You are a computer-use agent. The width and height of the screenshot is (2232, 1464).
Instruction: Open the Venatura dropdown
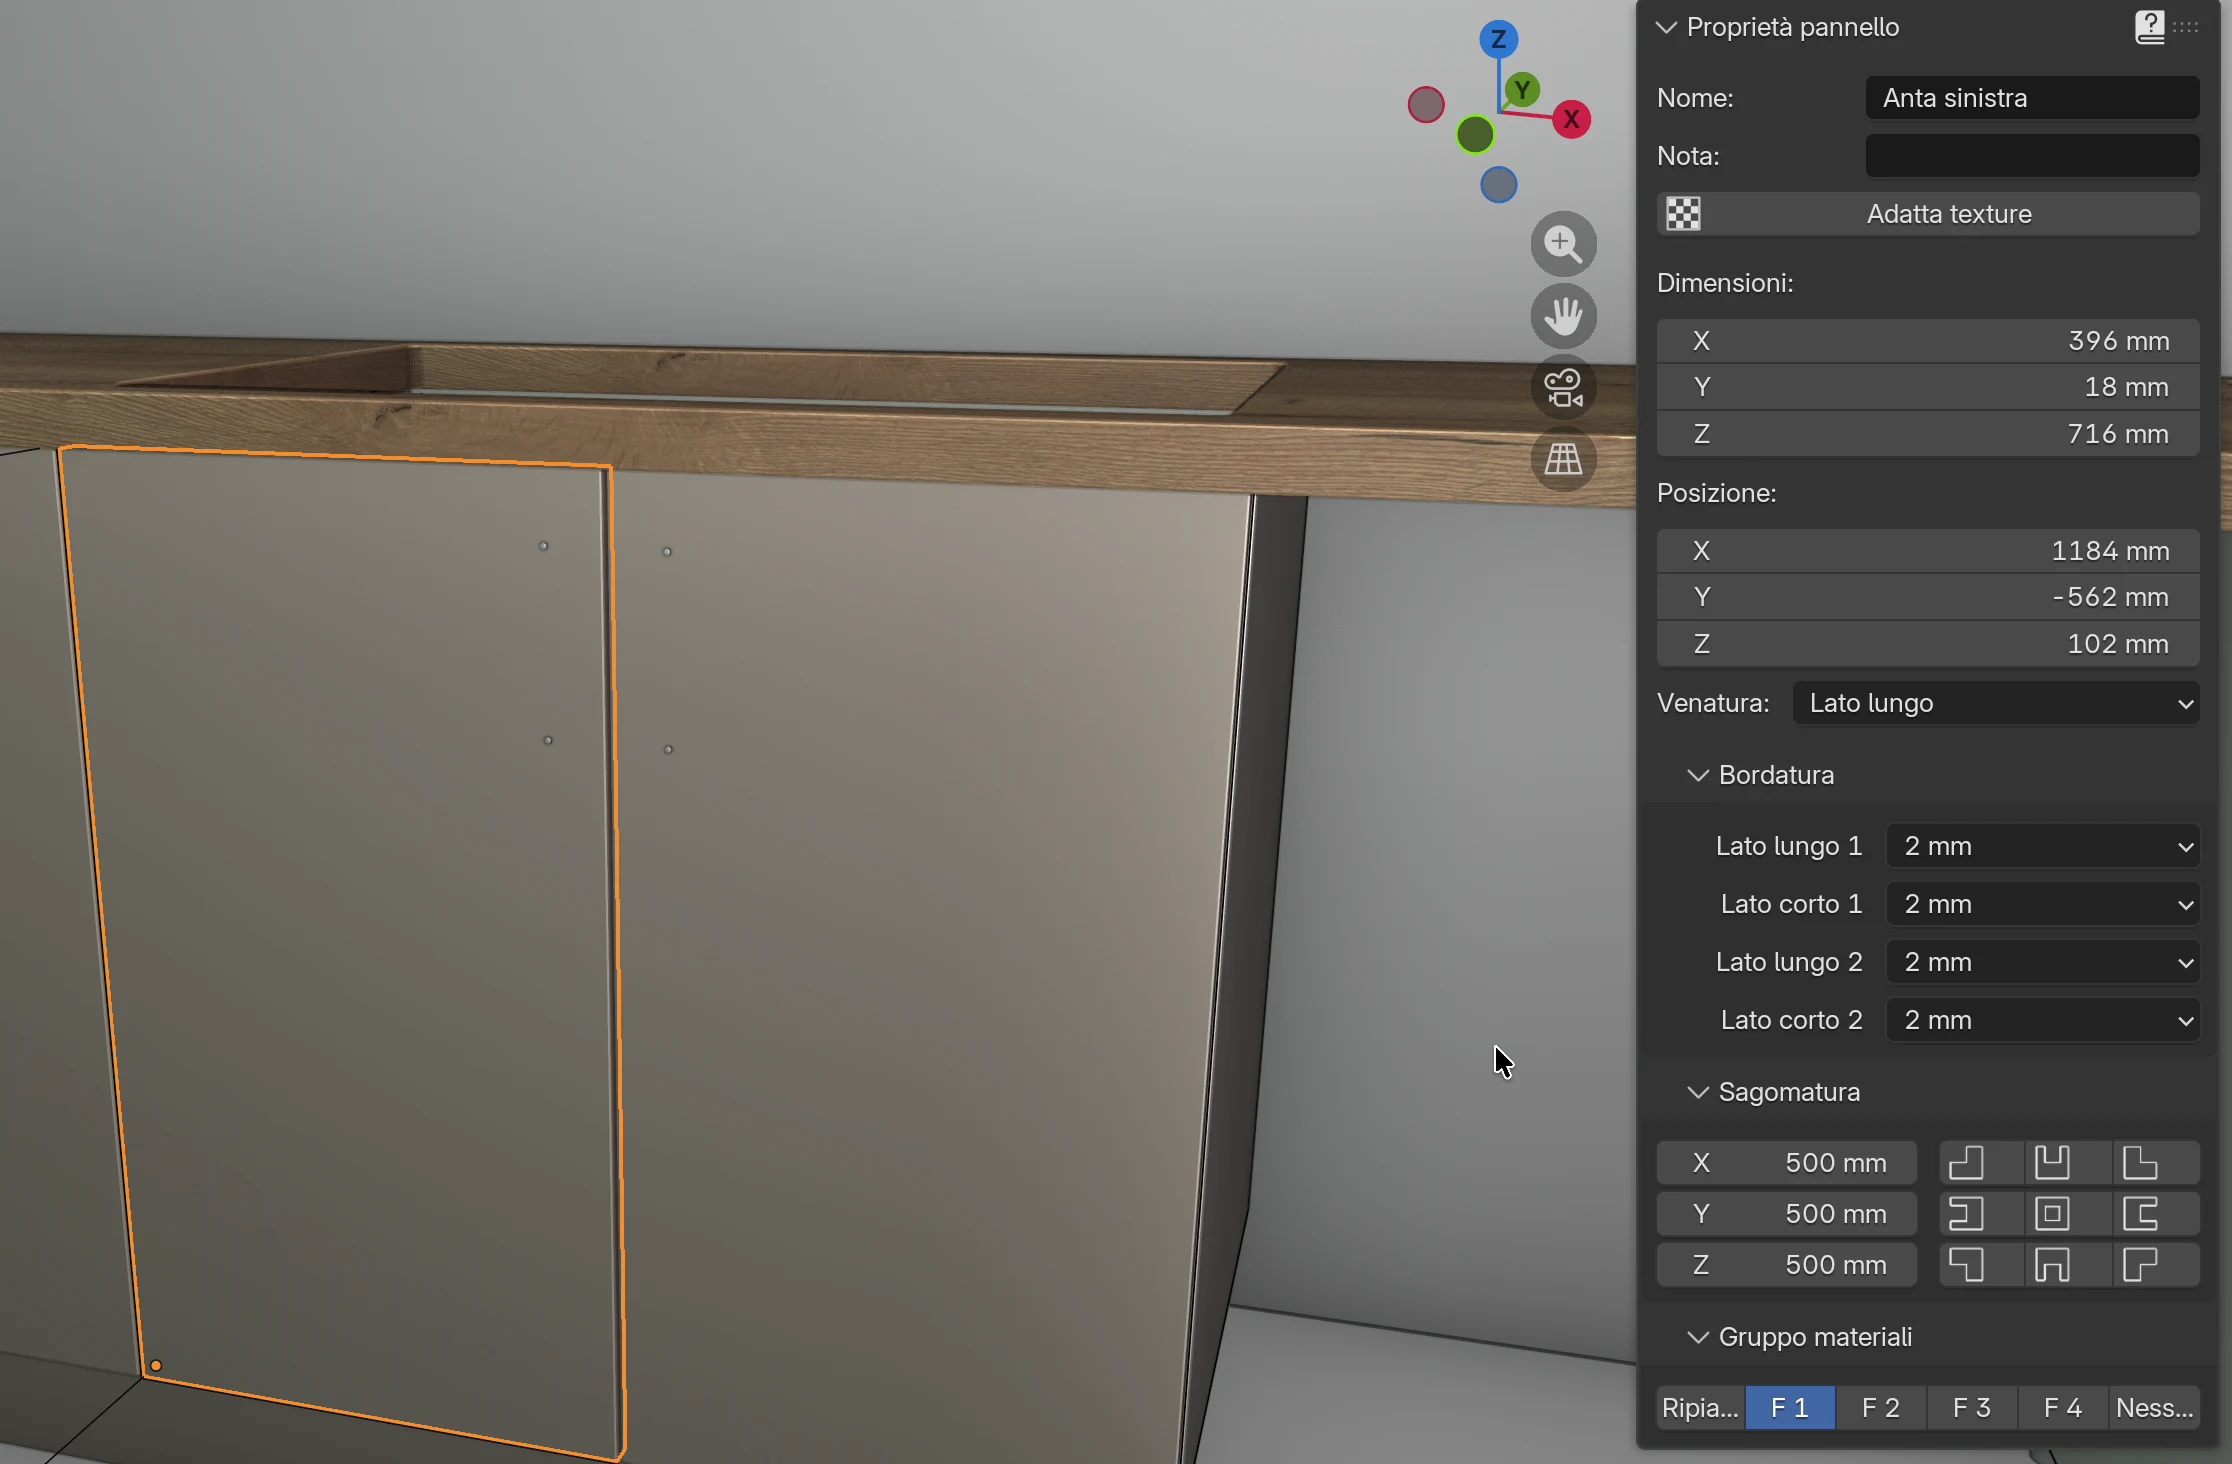1996,703
